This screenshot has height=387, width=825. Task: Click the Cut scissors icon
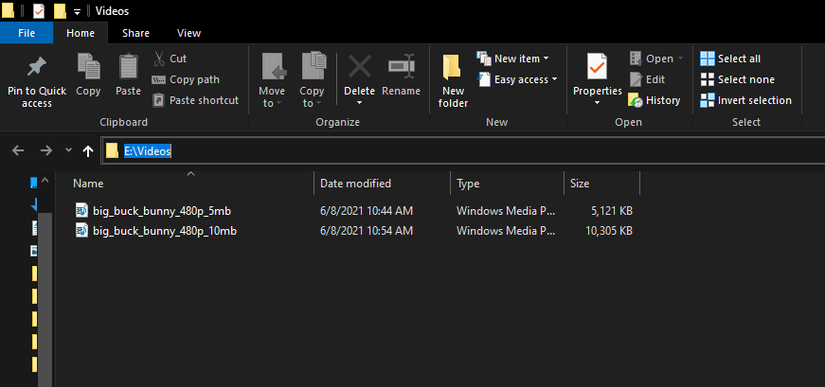point(159,58)
